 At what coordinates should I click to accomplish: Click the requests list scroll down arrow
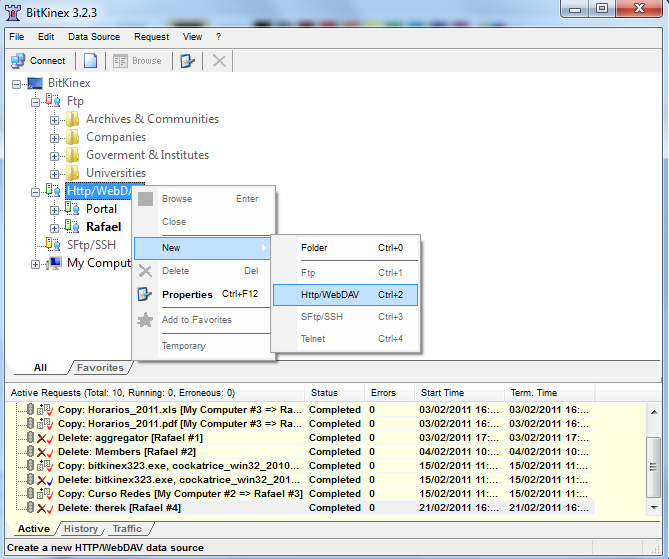click(x=654, y=508)
